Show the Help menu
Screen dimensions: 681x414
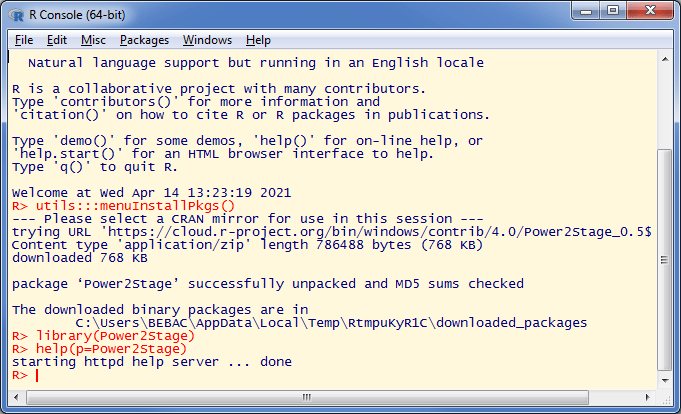click(x=258, y=40)
